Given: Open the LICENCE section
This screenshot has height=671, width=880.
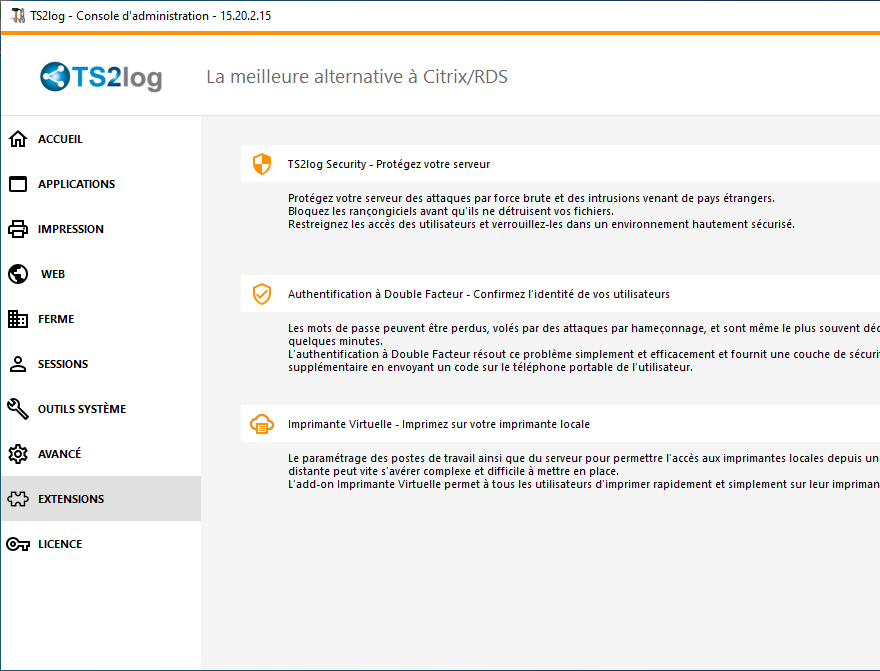Looking at the screenshot, I should coord(101,544).
